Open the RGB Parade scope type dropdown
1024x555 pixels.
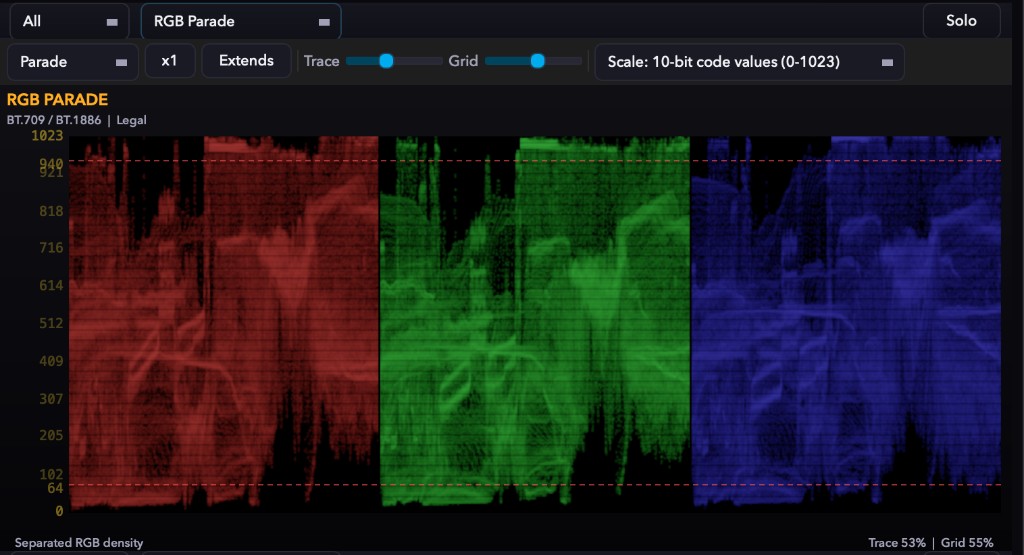[241, 21]
